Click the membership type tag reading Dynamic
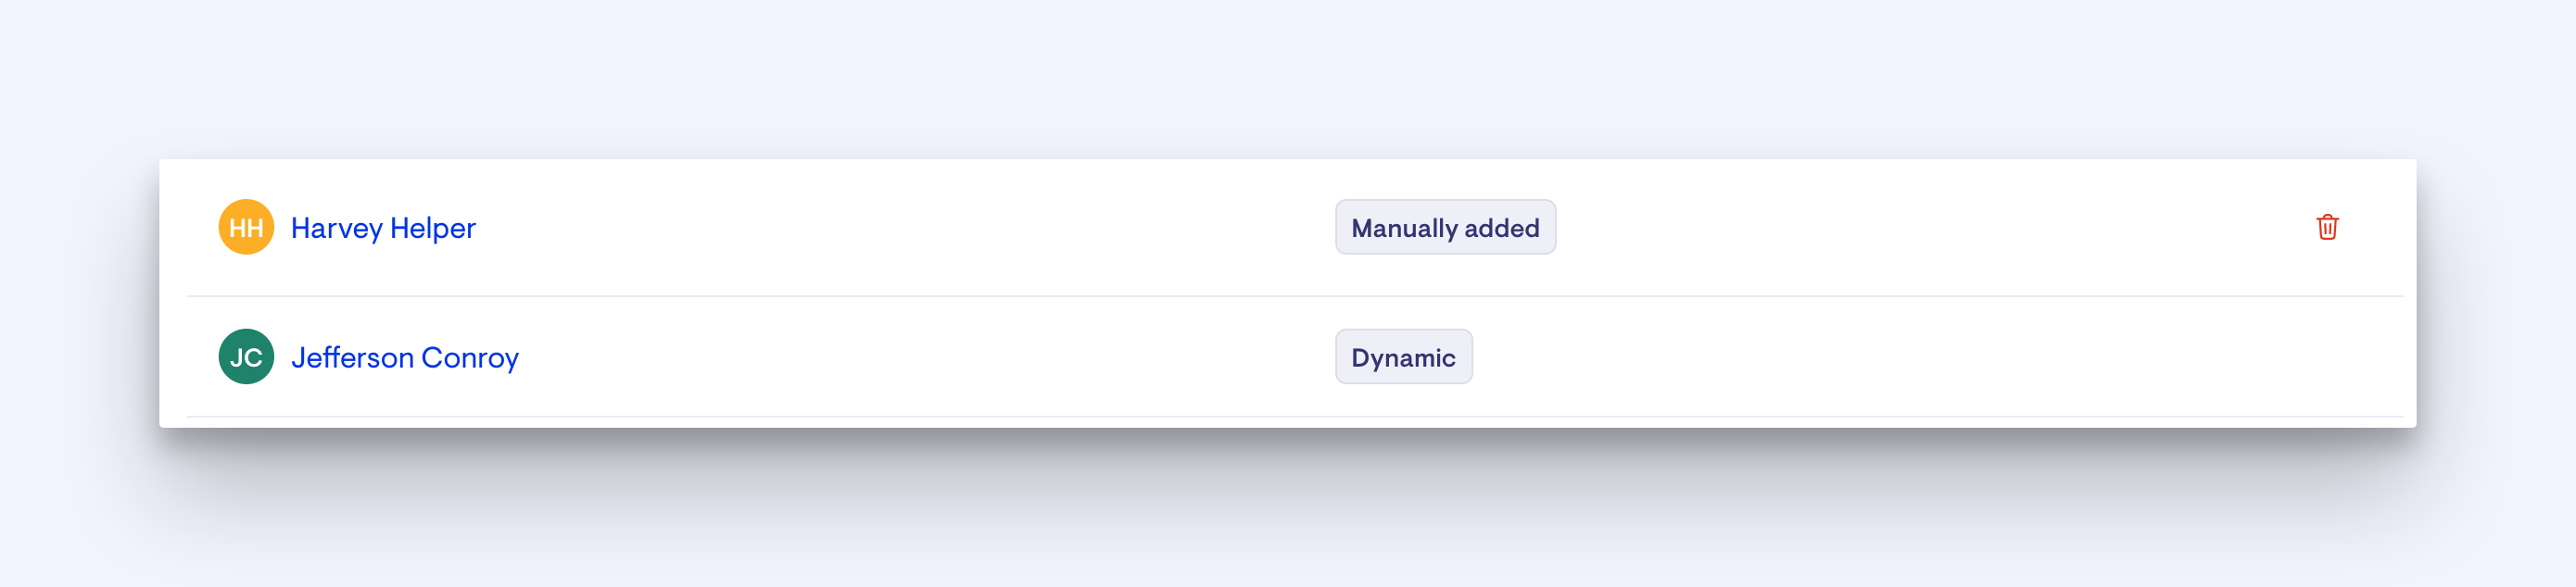This screenshot has width=2576, height=587. pyautogui.click(x=1403, y=357)
